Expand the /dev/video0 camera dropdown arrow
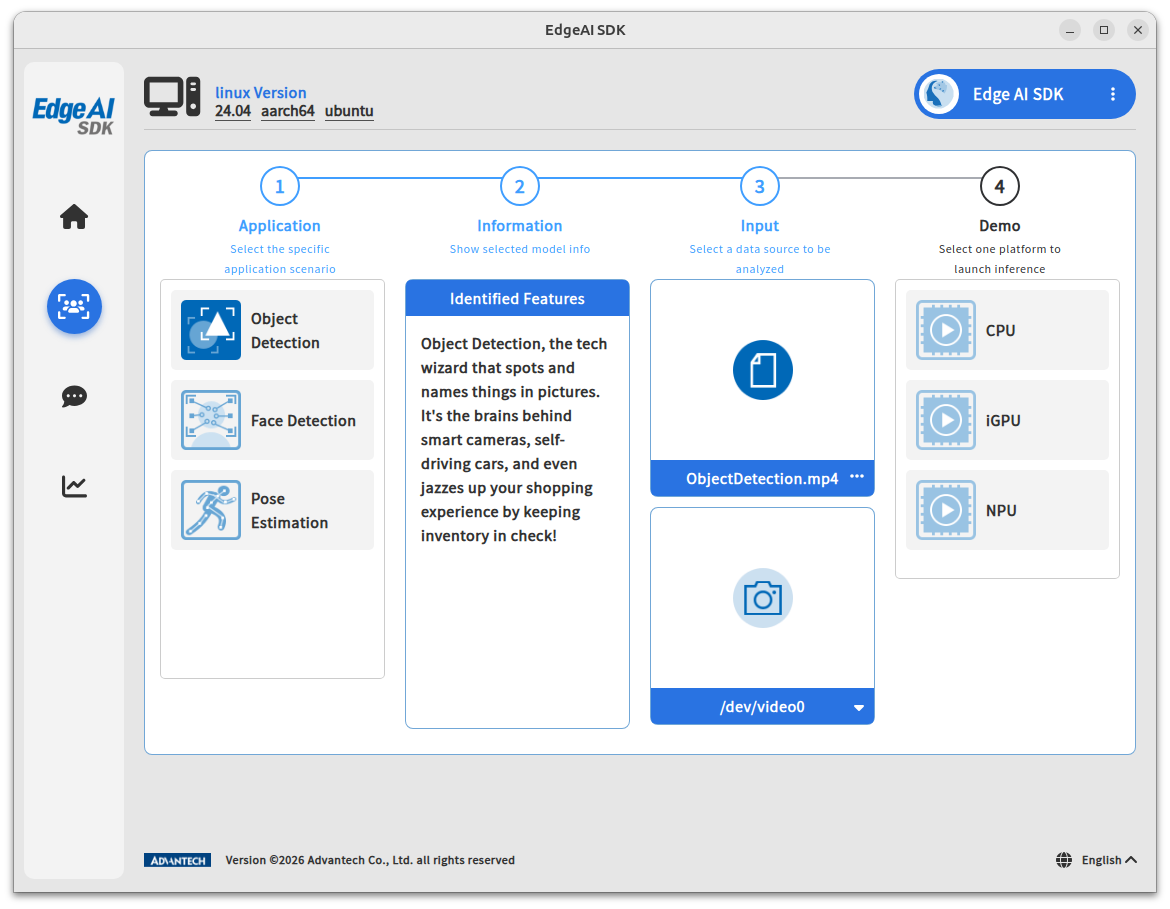1170x909 pixels. [859, 707]
